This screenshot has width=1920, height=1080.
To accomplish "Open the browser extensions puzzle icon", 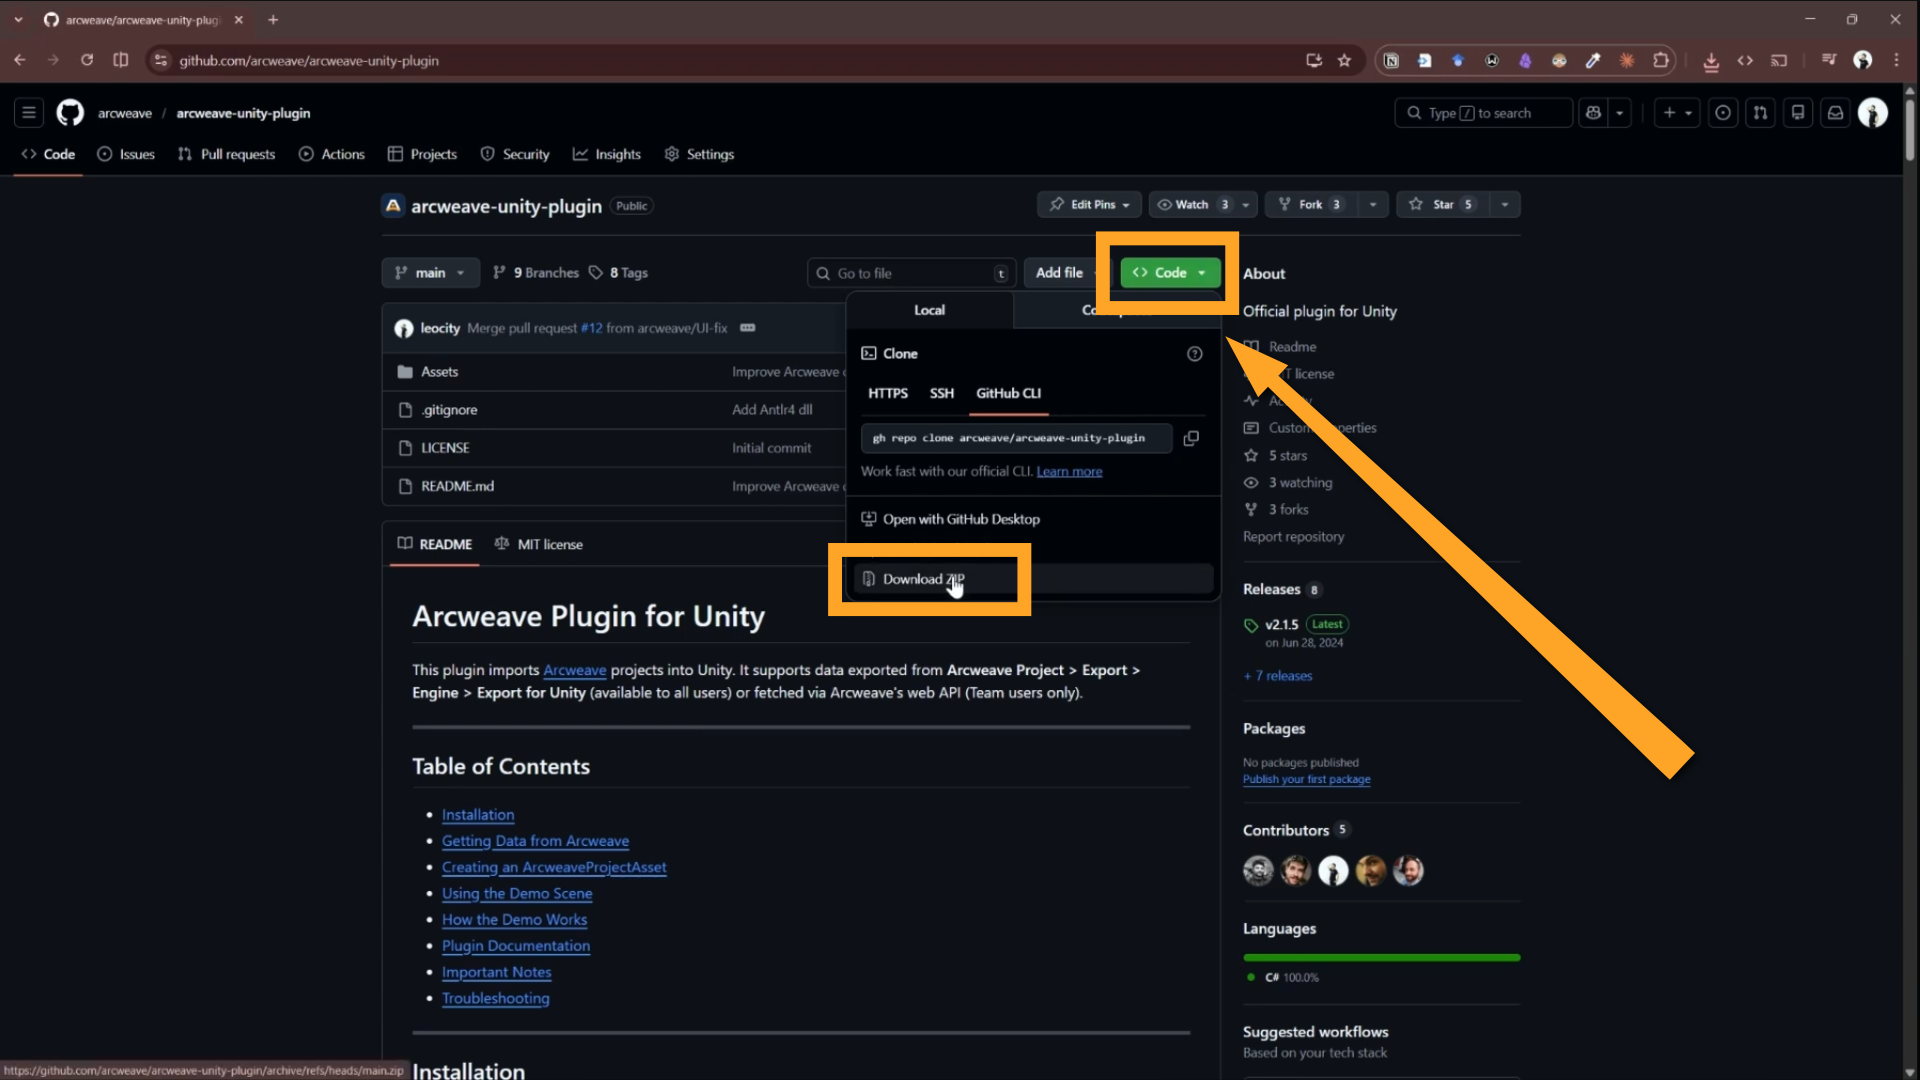I will [1661, 60].
